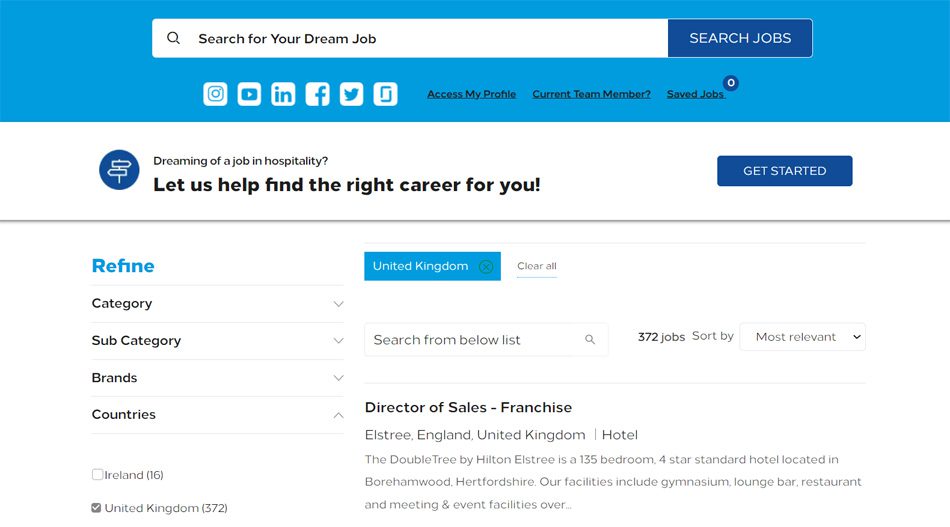
Task: Remove the United Kingdom filter tag
Action: point(486,267)
